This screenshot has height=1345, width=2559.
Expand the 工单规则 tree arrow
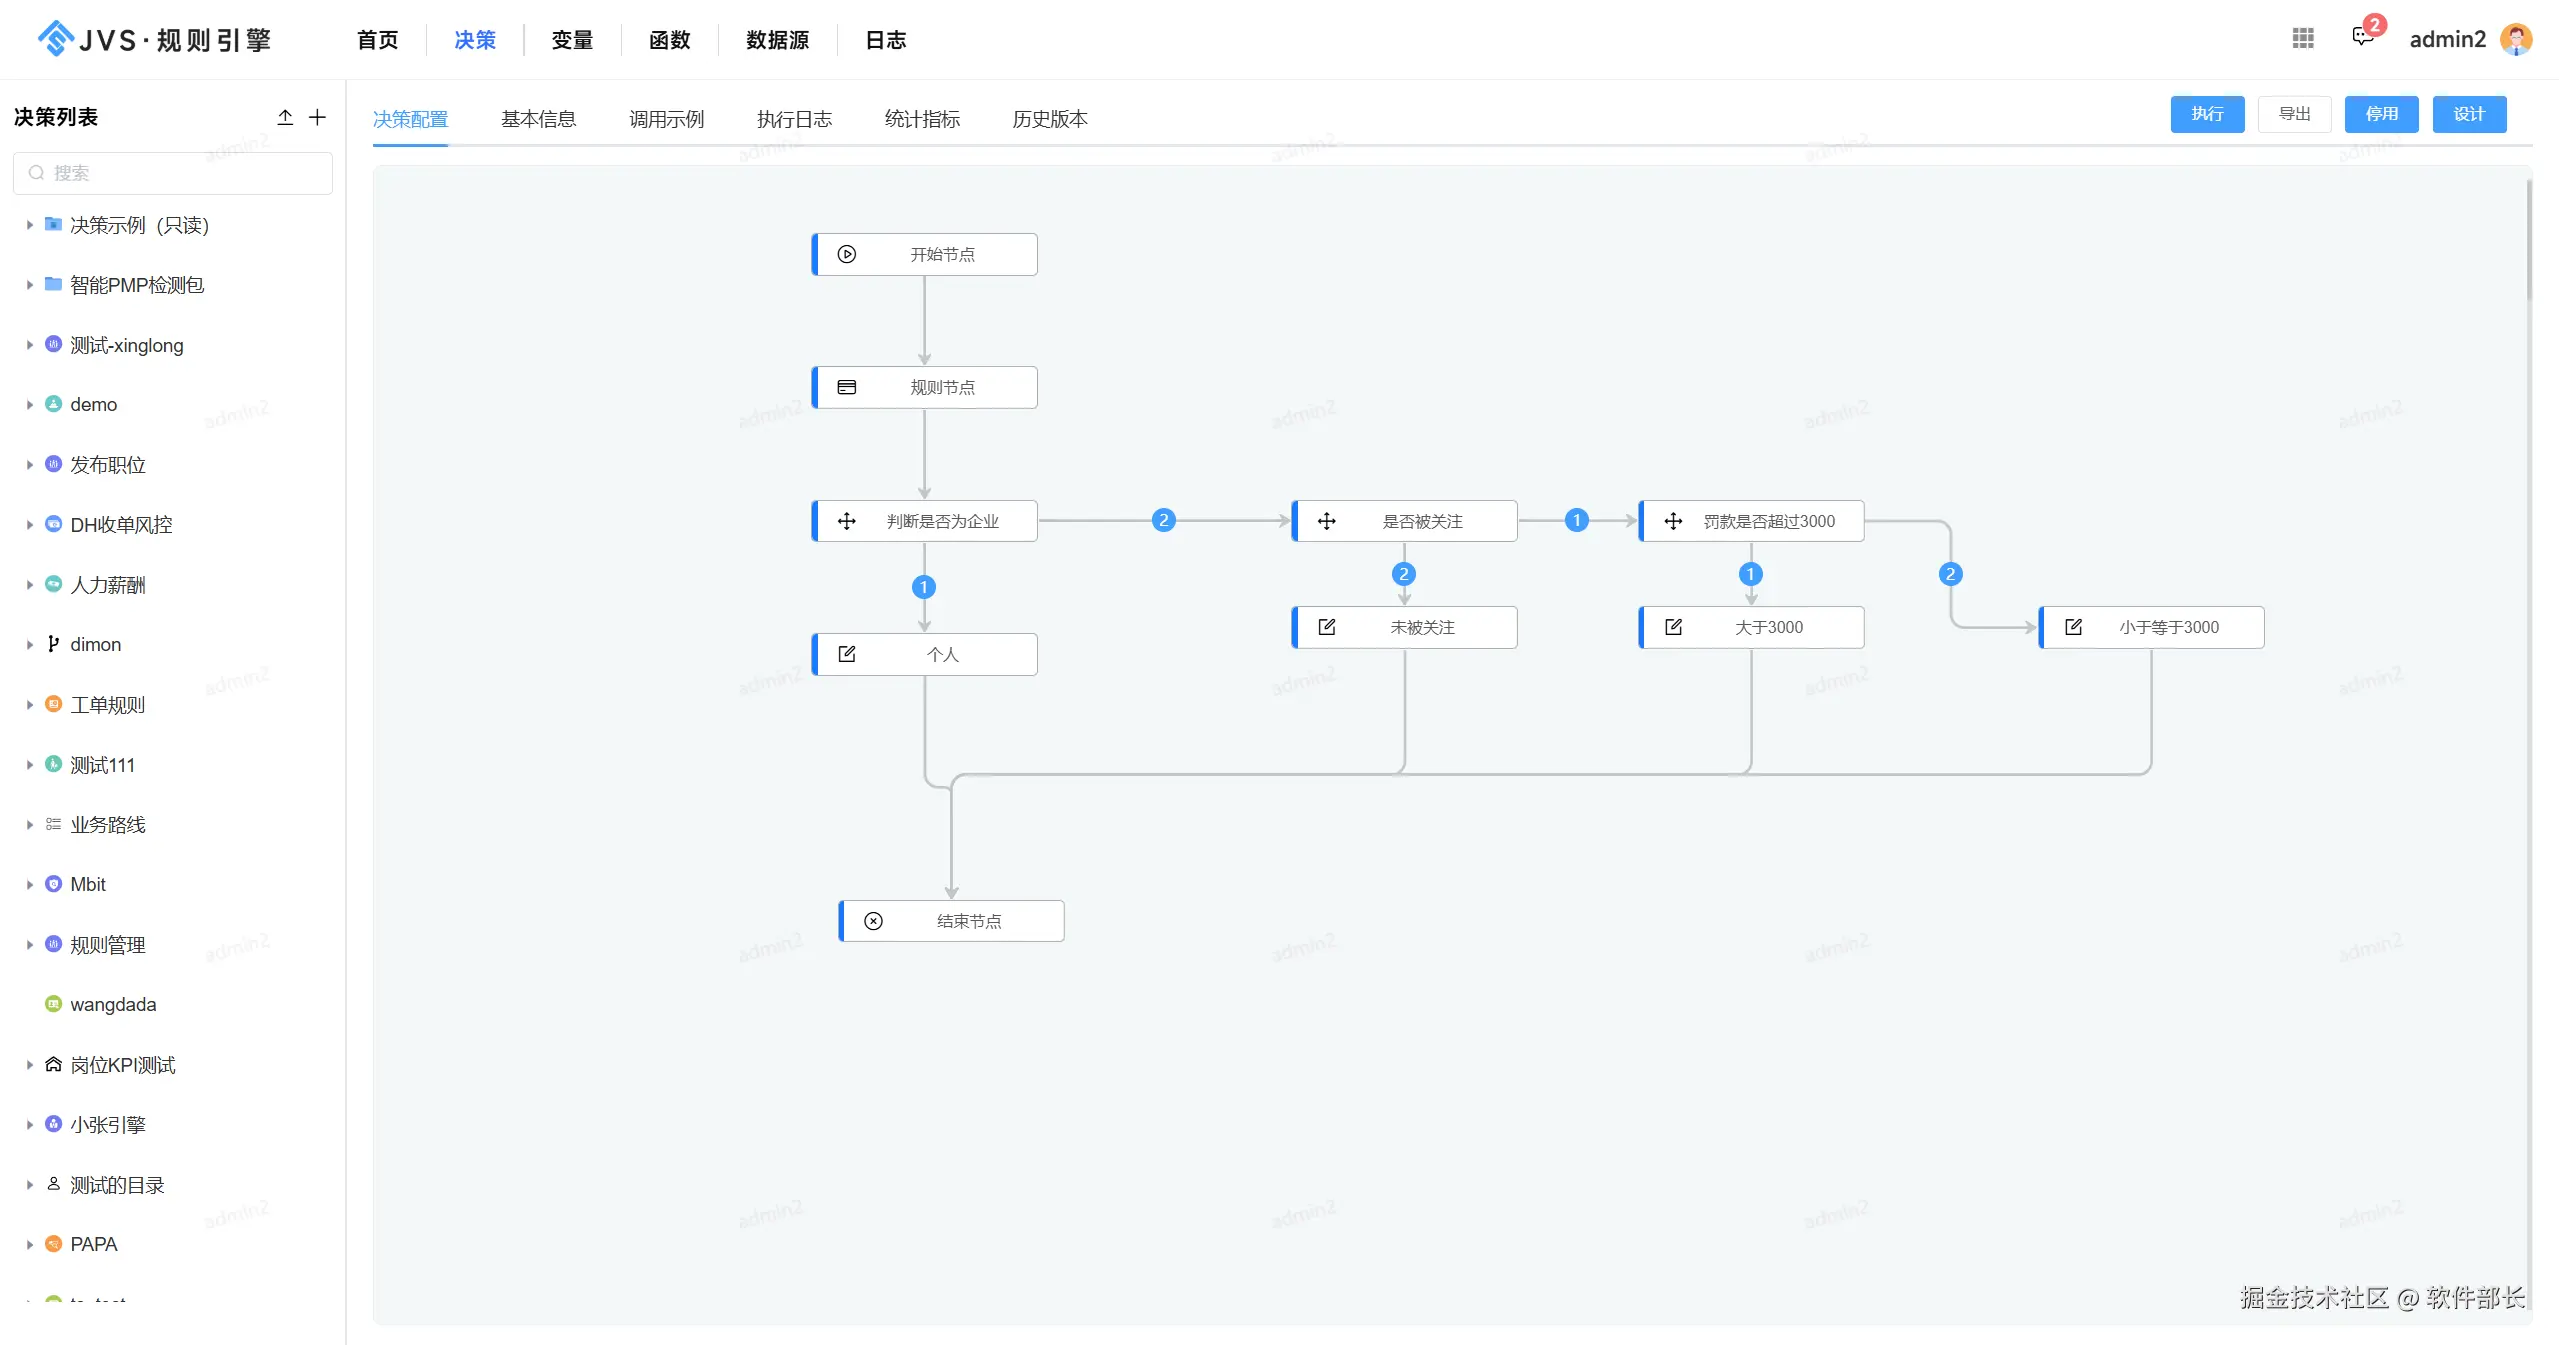[x=29, y=705]
